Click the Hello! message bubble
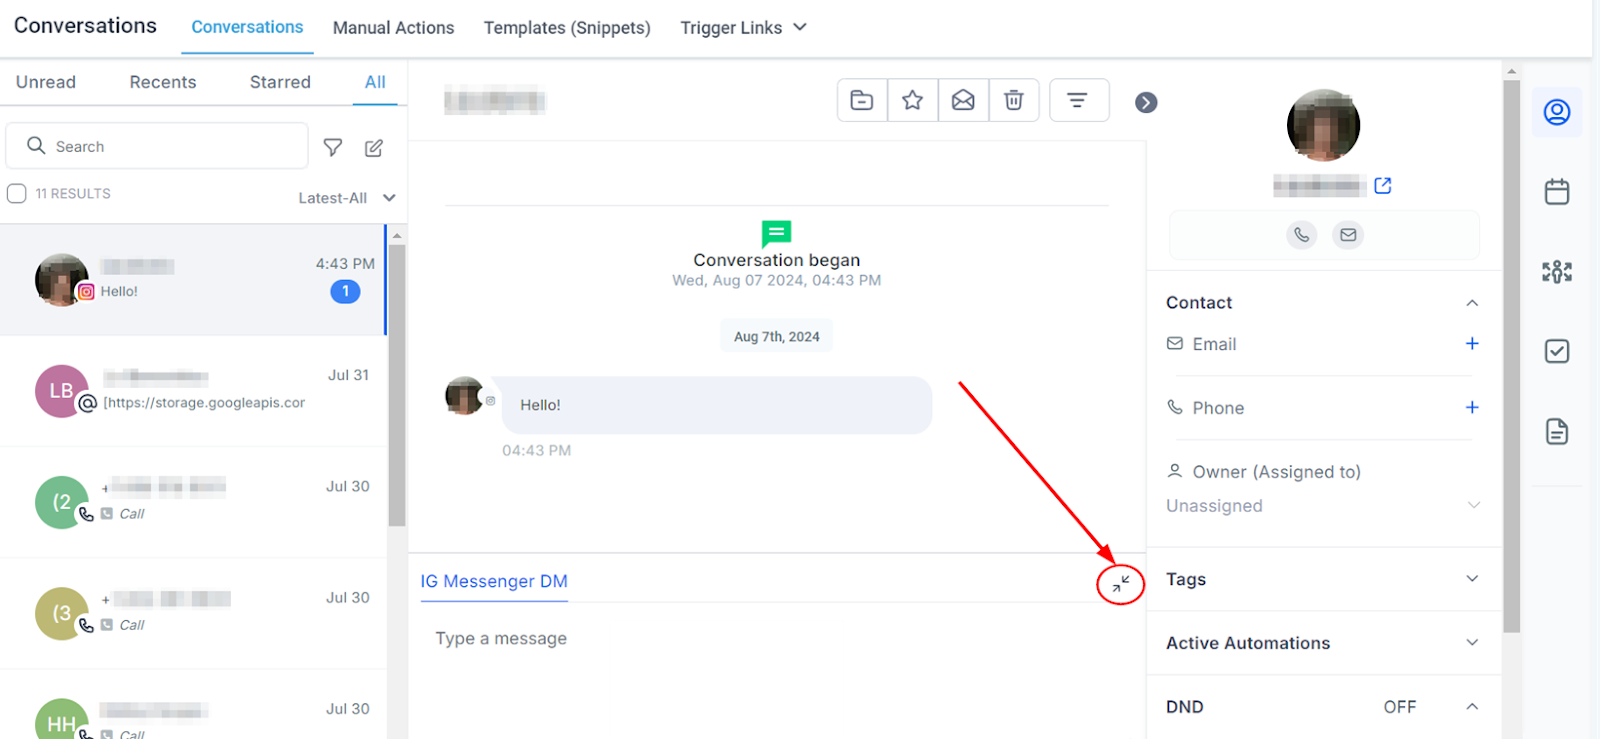 coord(716,405)
